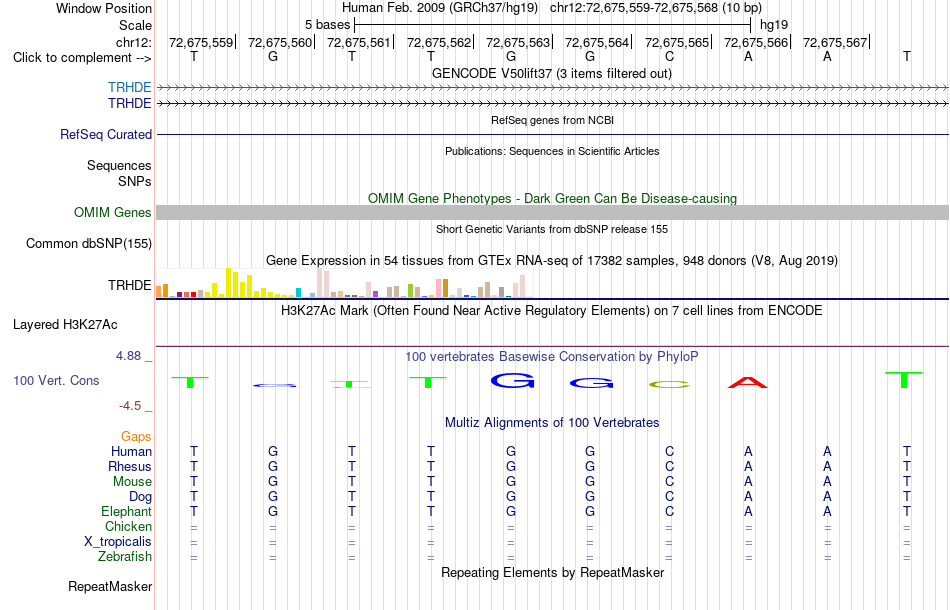The height and width of the screenshot is (610, 950).
Task: Click the 4.88 PhyloP upper scale value
Action: pyautogui.click(x=128, y=356)
